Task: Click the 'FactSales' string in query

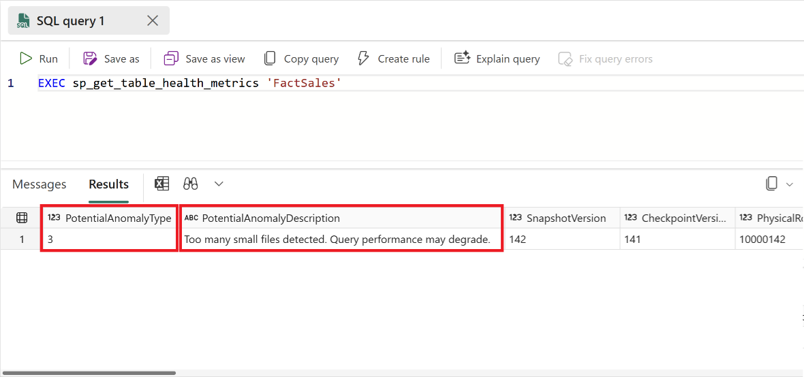Action: (x=304, y=83)
